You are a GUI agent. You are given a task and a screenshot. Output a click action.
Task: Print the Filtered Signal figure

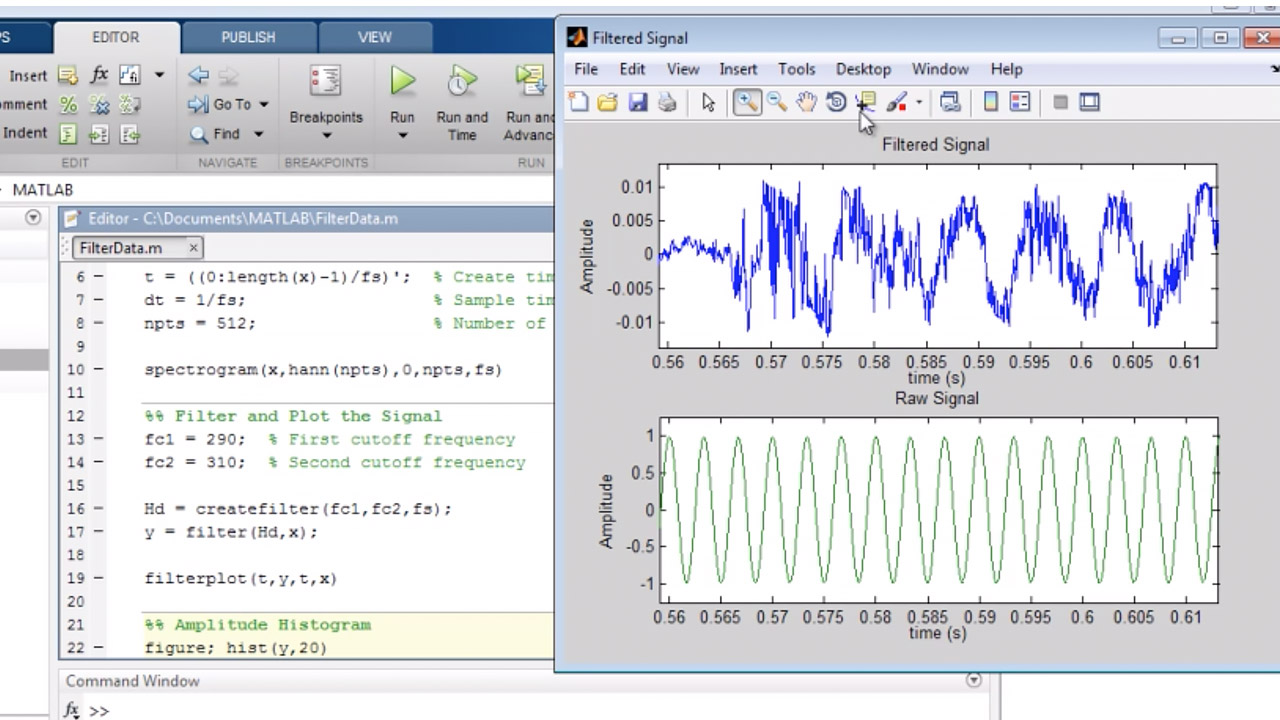[667, 101]
